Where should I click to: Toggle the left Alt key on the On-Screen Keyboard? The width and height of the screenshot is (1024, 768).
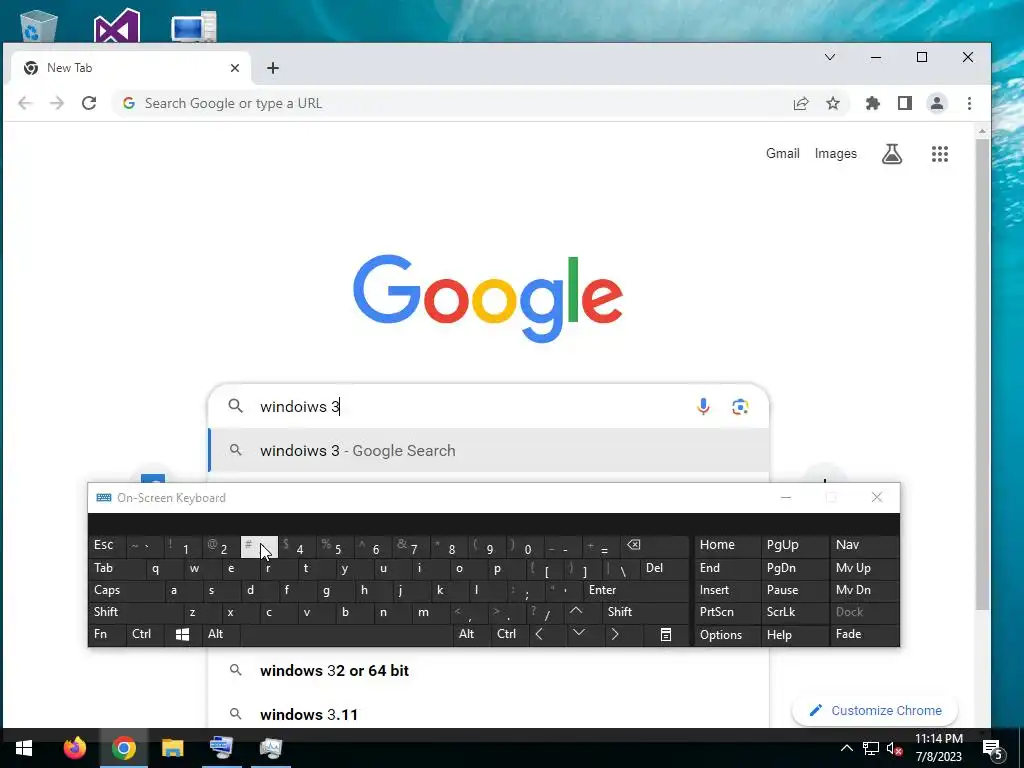pos(221,634)
